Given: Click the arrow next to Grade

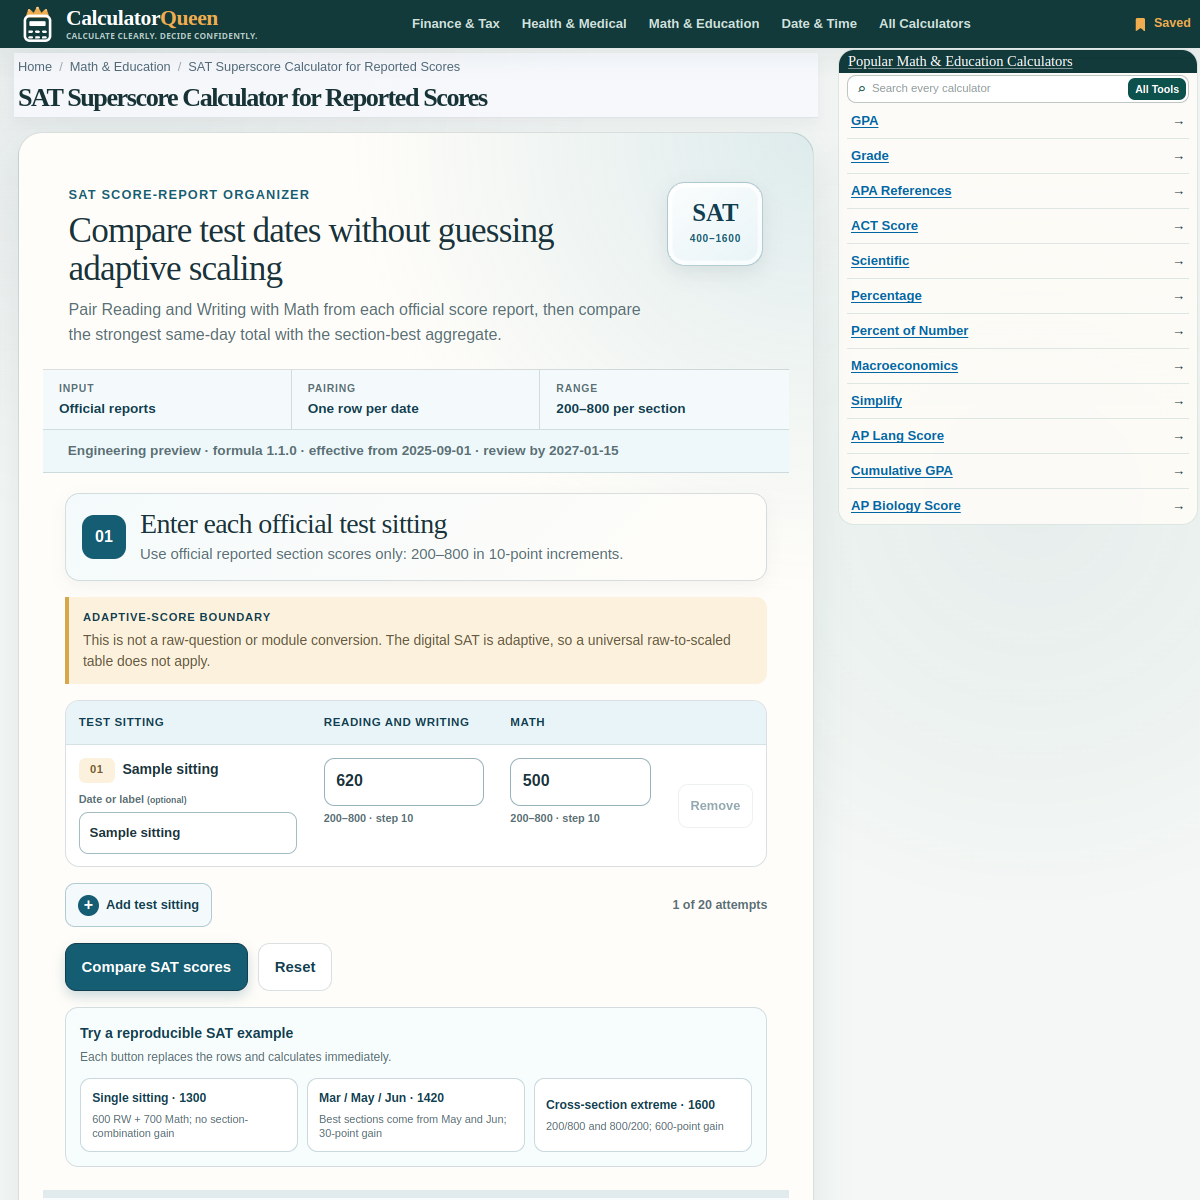Looking at the screenshot, I should [x=1178, y=157].
